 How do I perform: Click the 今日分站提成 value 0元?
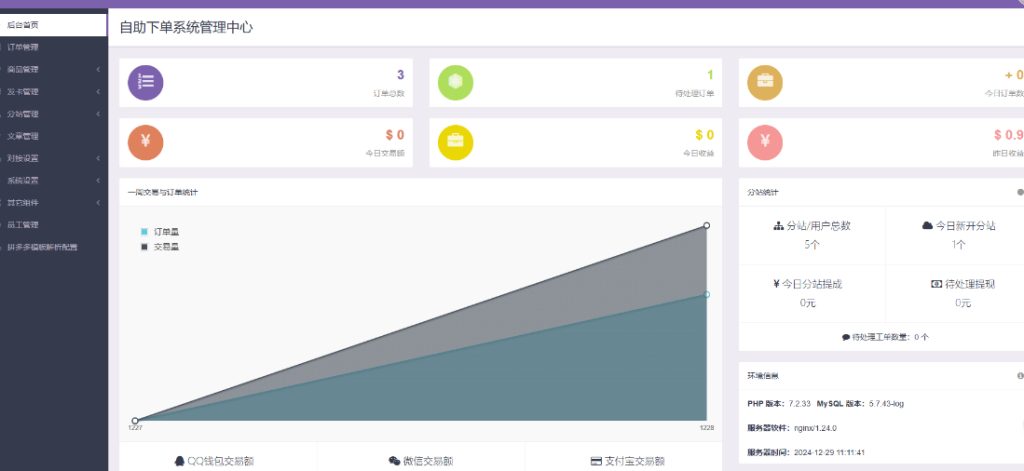[808, 303]
